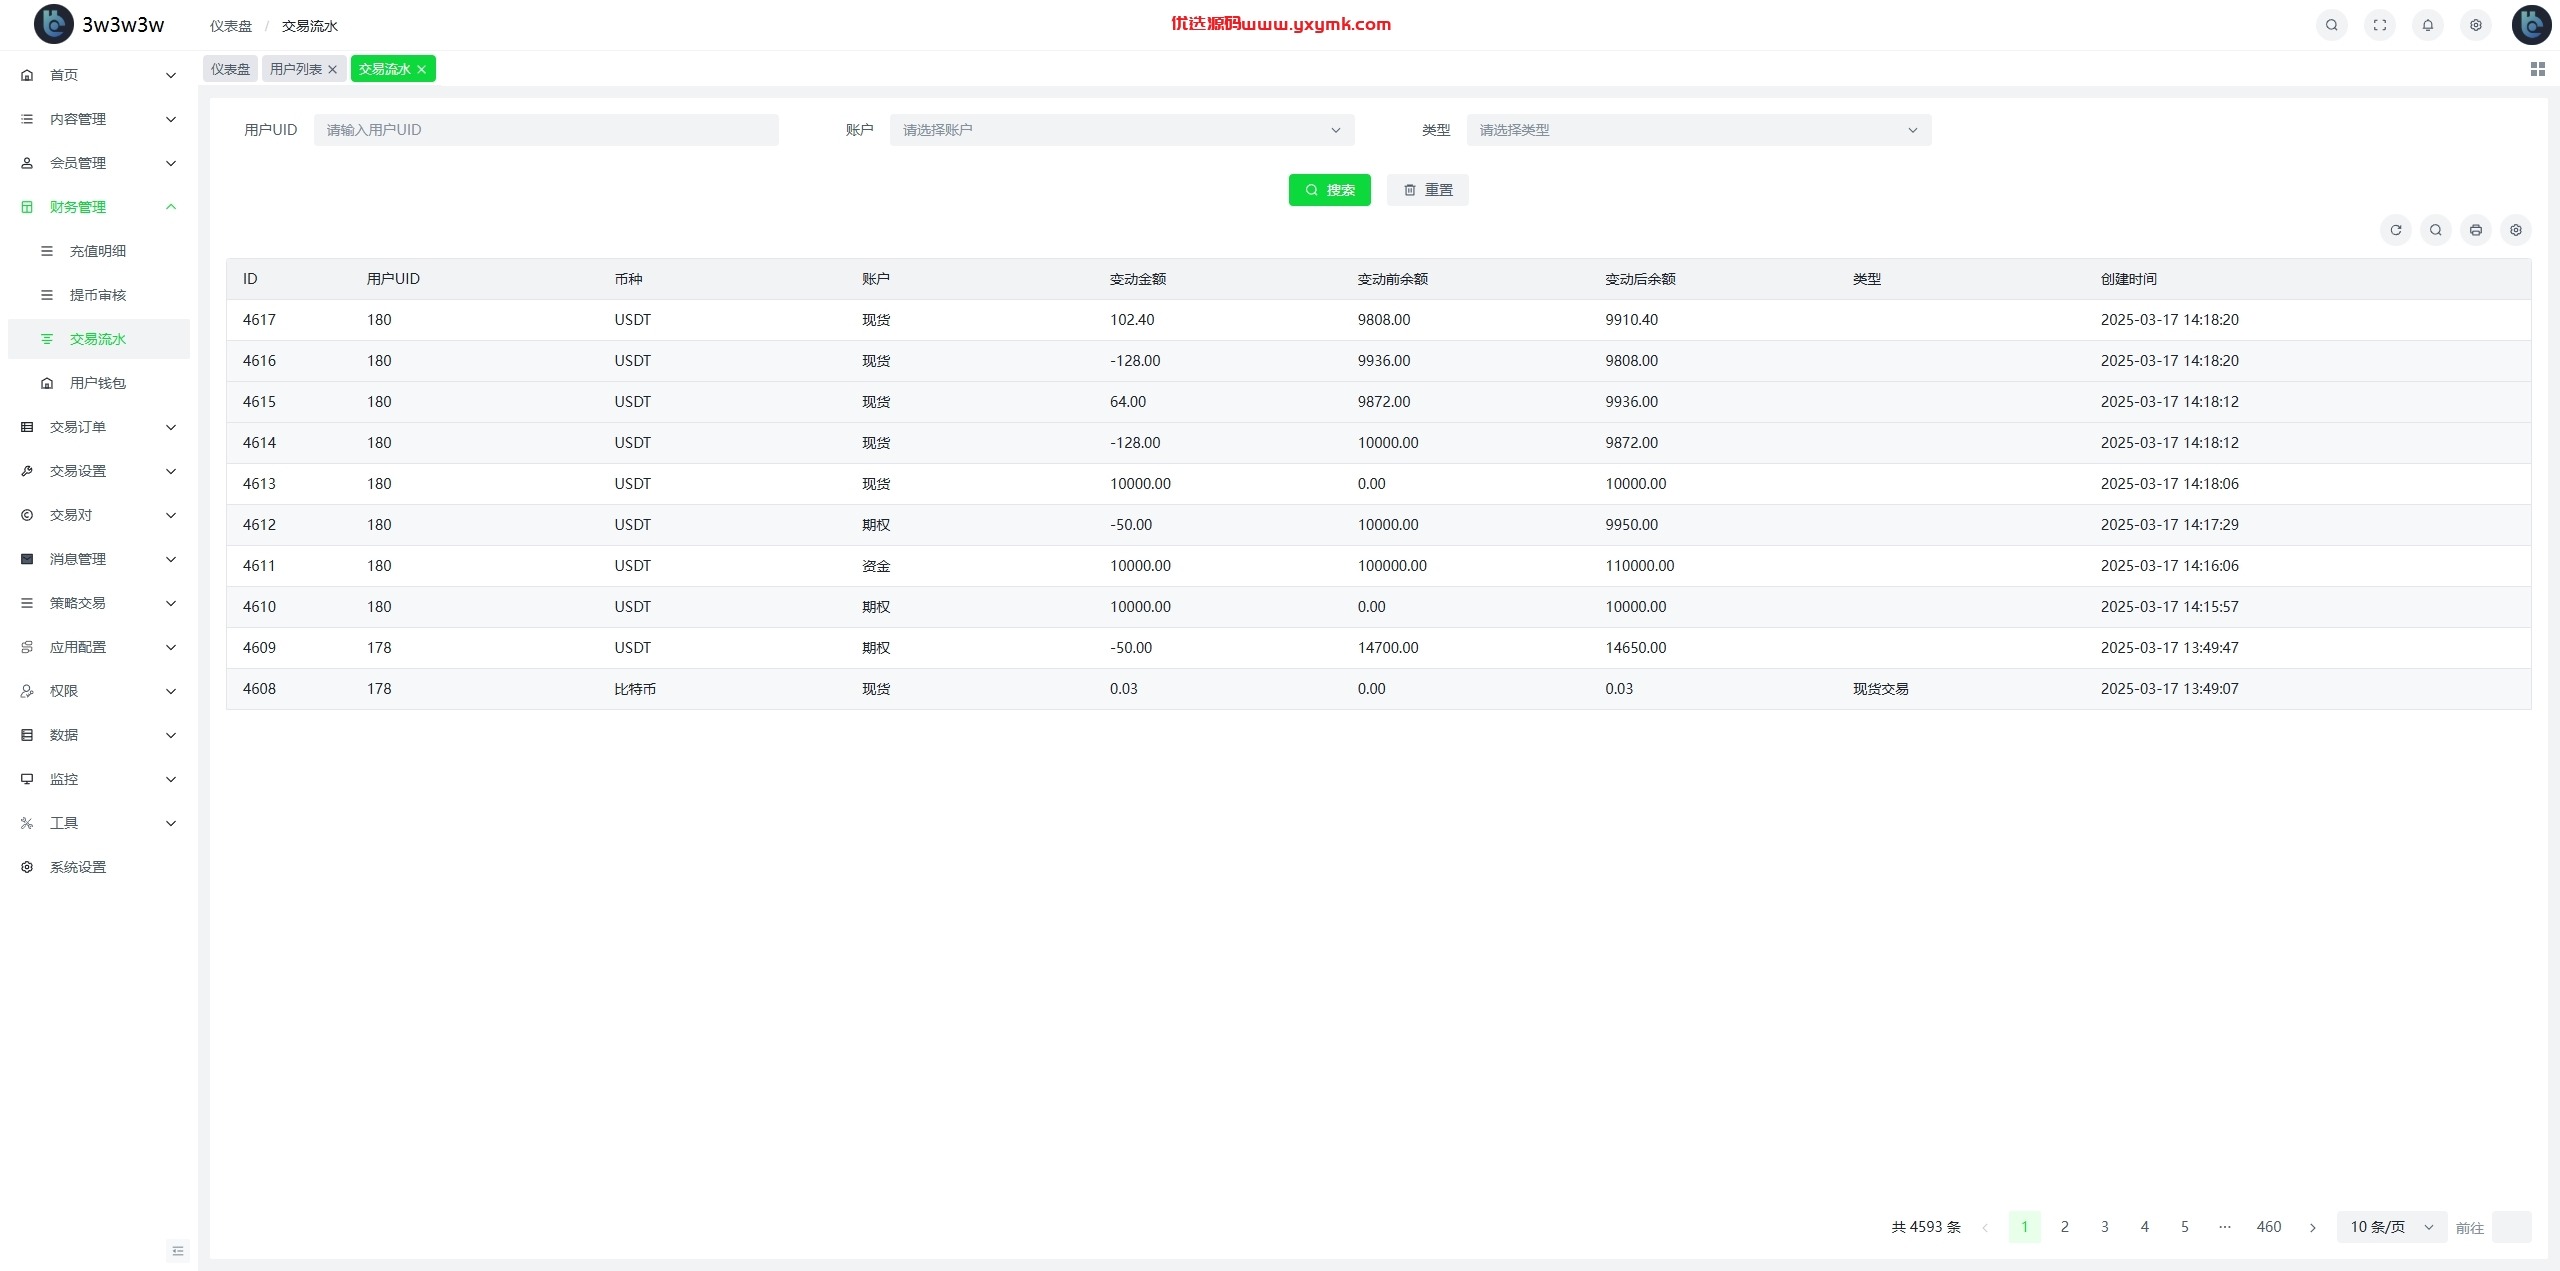Open 账户 select dropdown
2560x1271 pixels.
[x=1122, y=130]
